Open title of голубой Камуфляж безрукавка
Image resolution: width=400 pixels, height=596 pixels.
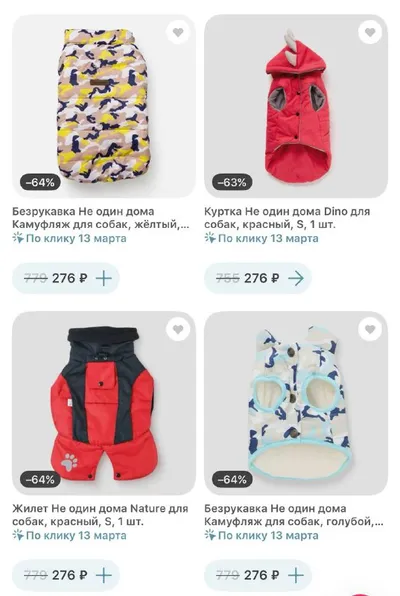(294, 515)
